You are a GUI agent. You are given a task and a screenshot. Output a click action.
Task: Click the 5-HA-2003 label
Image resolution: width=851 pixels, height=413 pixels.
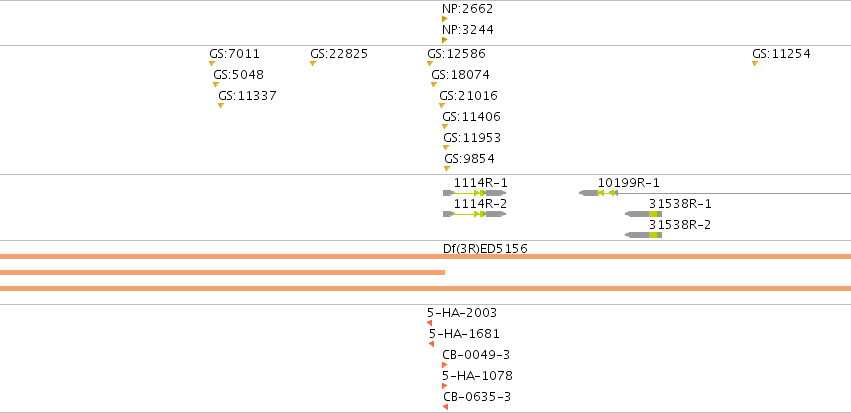pos(462,313)
